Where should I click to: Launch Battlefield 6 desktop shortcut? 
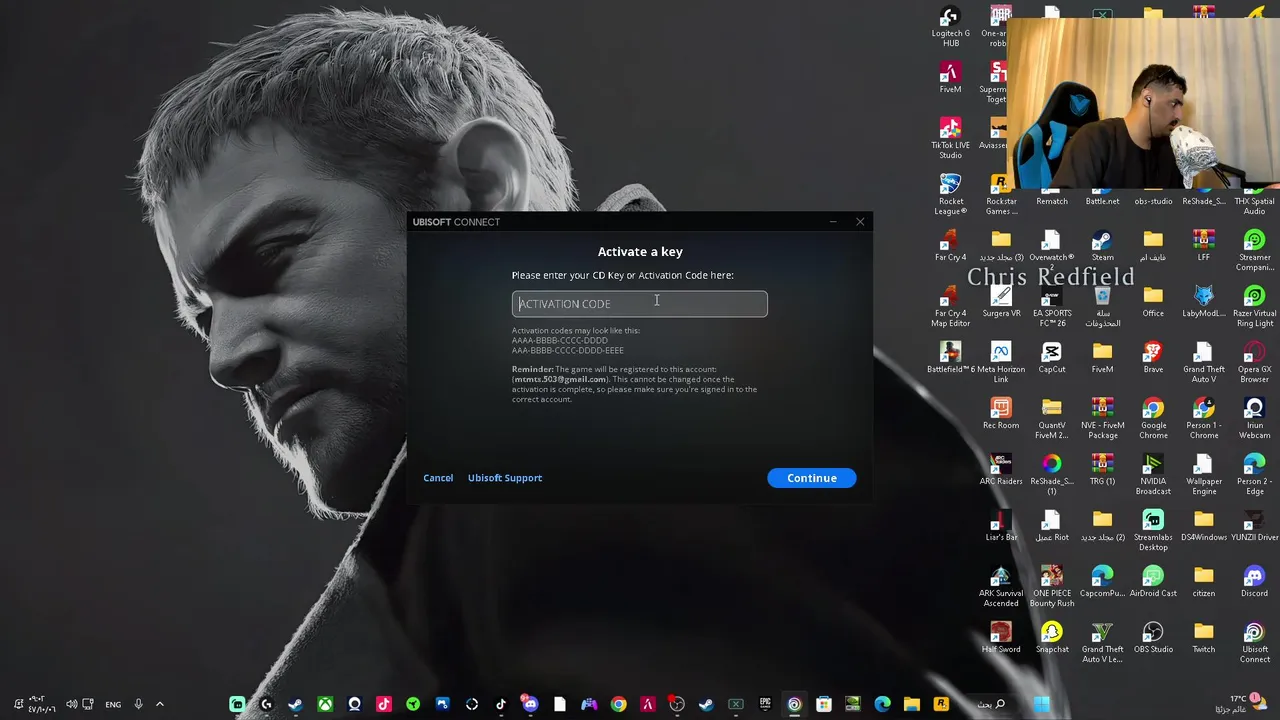950,358
